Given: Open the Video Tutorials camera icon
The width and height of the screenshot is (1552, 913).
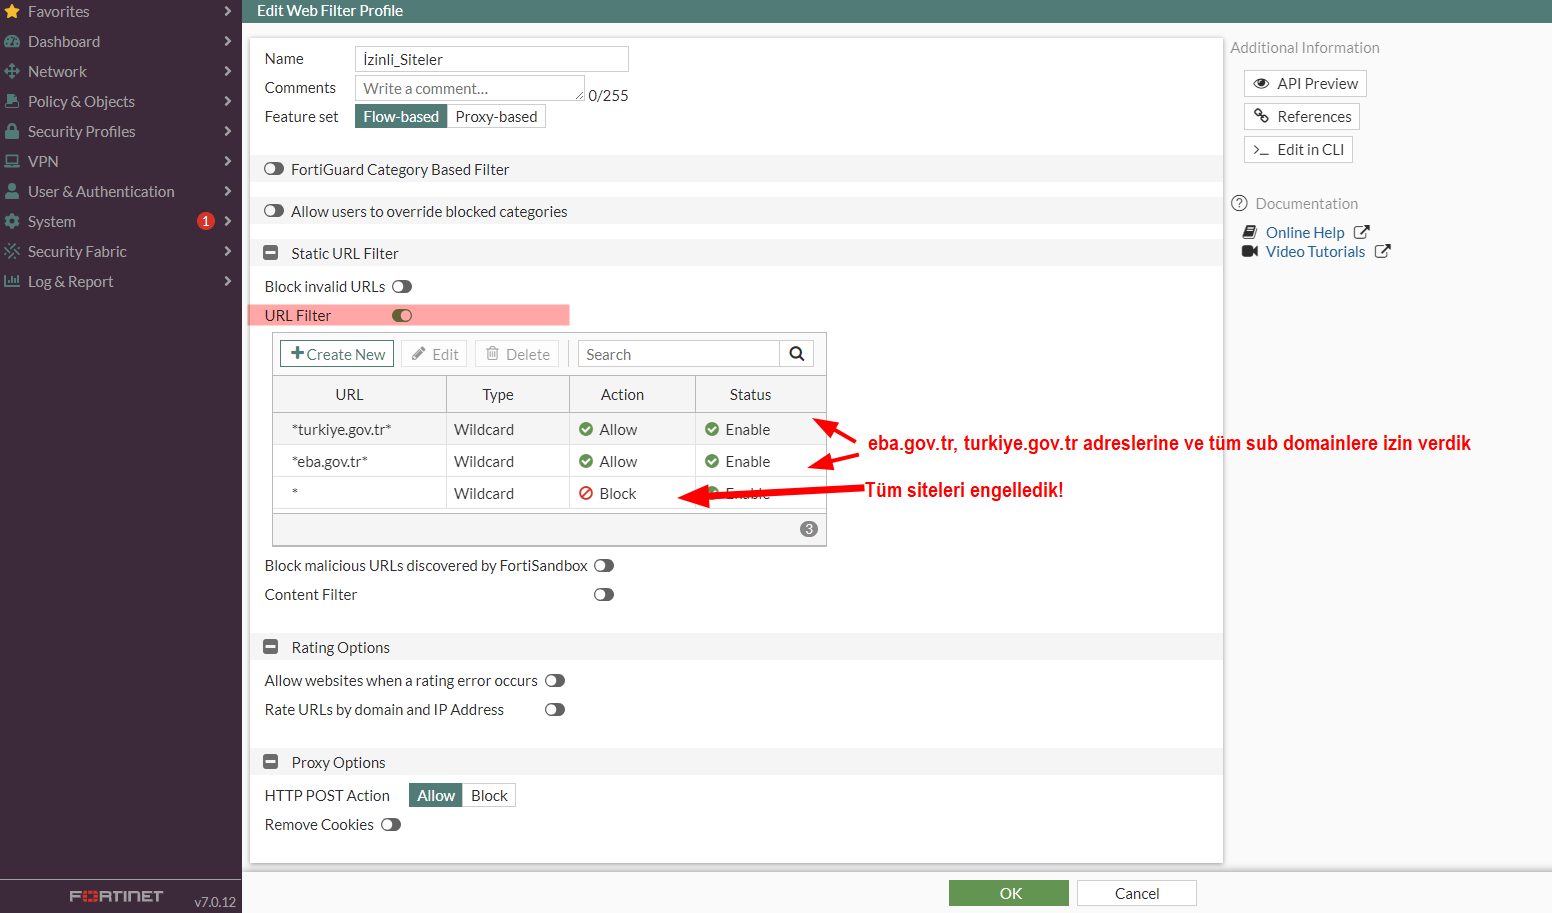Looking at the screenshot, I should coord(1250,251).
